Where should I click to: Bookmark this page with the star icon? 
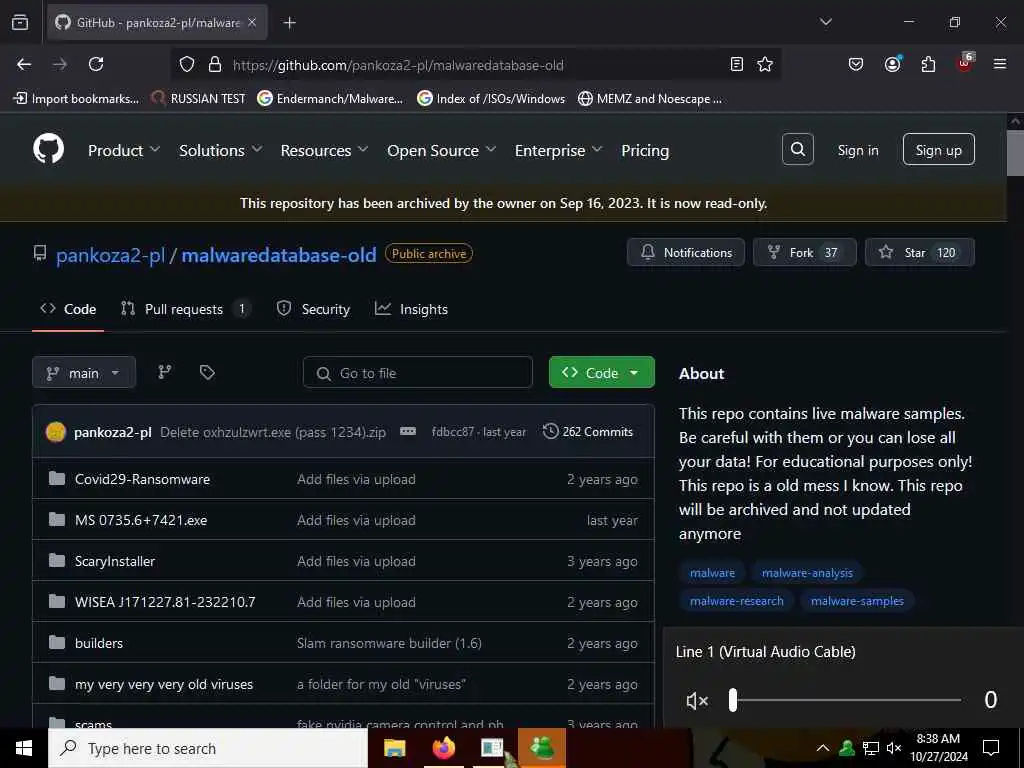tap(765, 64)
